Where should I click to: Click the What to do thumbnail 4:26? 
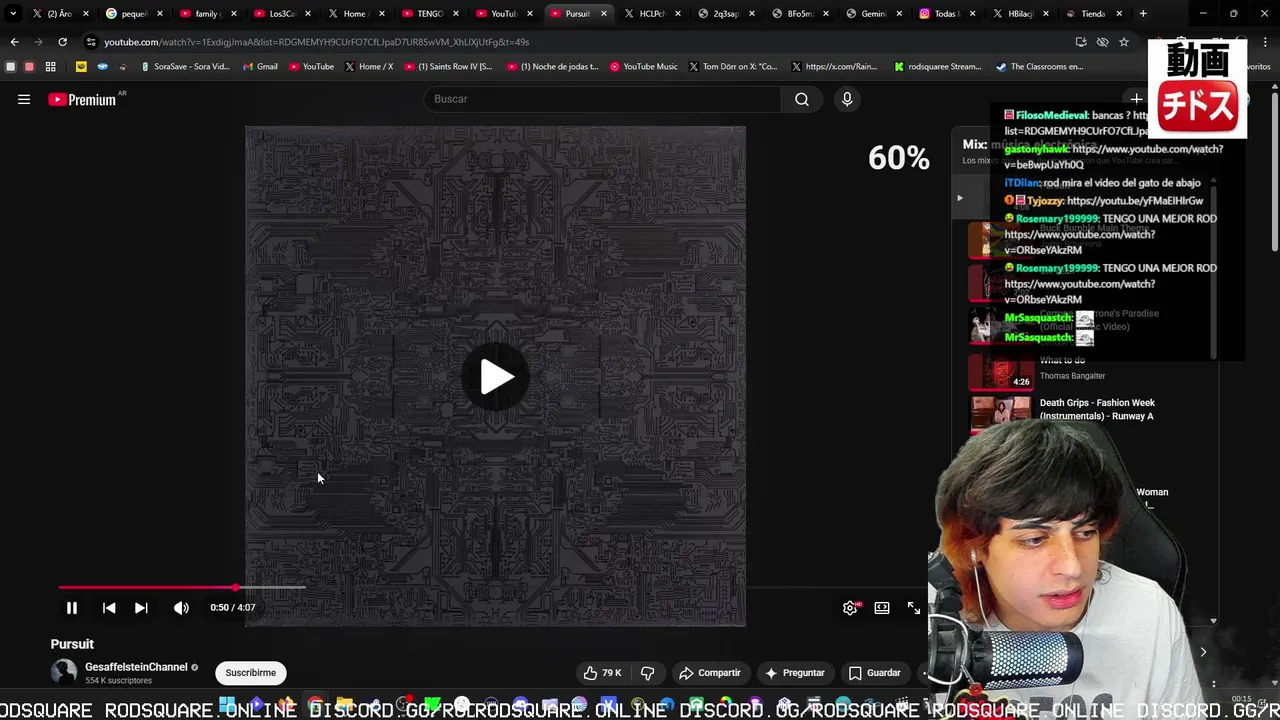coord(1000,372)
